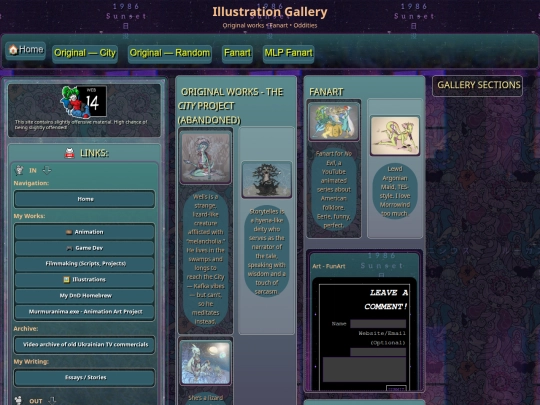Click the Animation film icon
The width and height of the screenshot is (540, 405).
[69, 232]
